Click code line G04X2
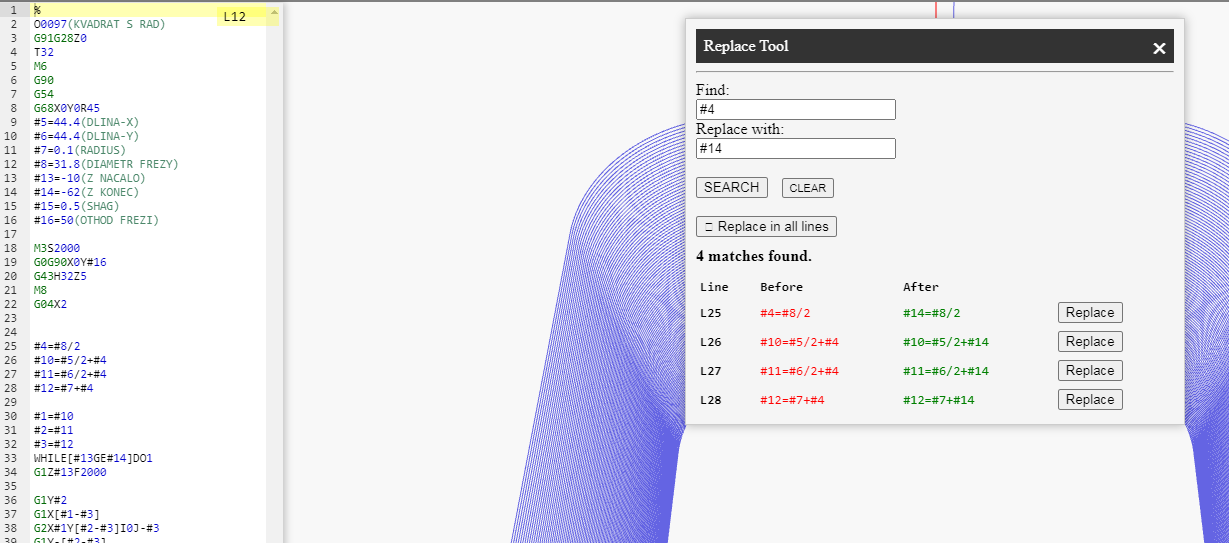Image resolution: width=1229 pixels, height=543 pixels. 50,304
